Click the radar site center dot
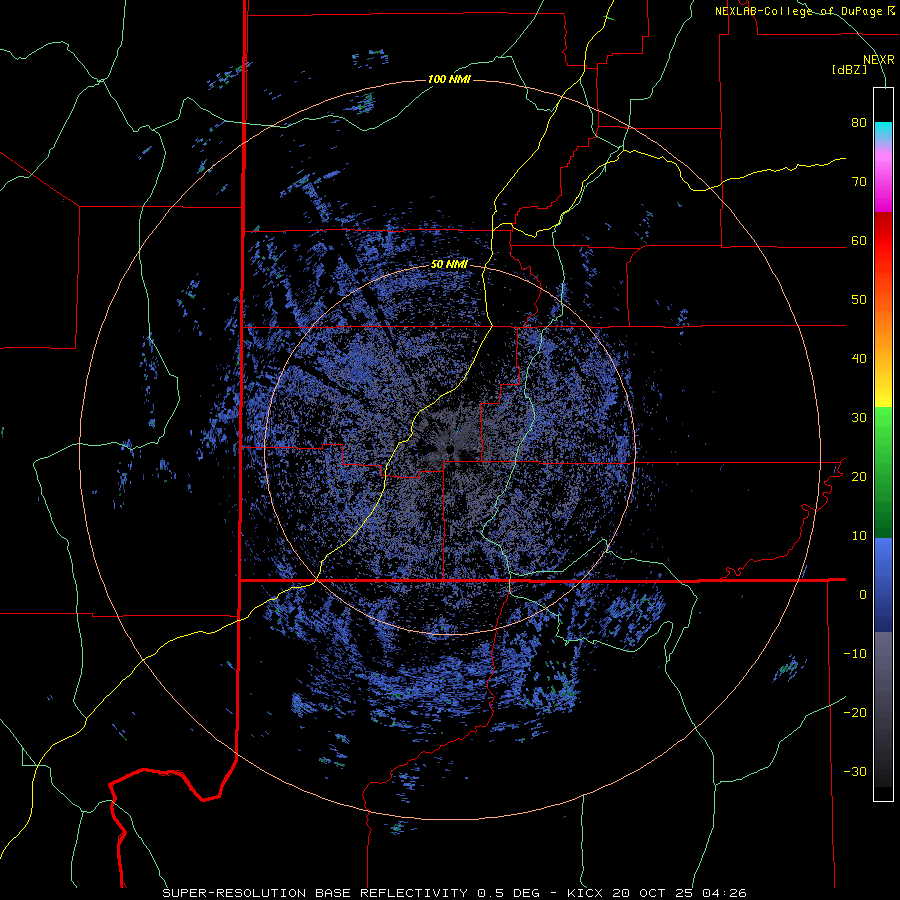 (x=450, y=449)
